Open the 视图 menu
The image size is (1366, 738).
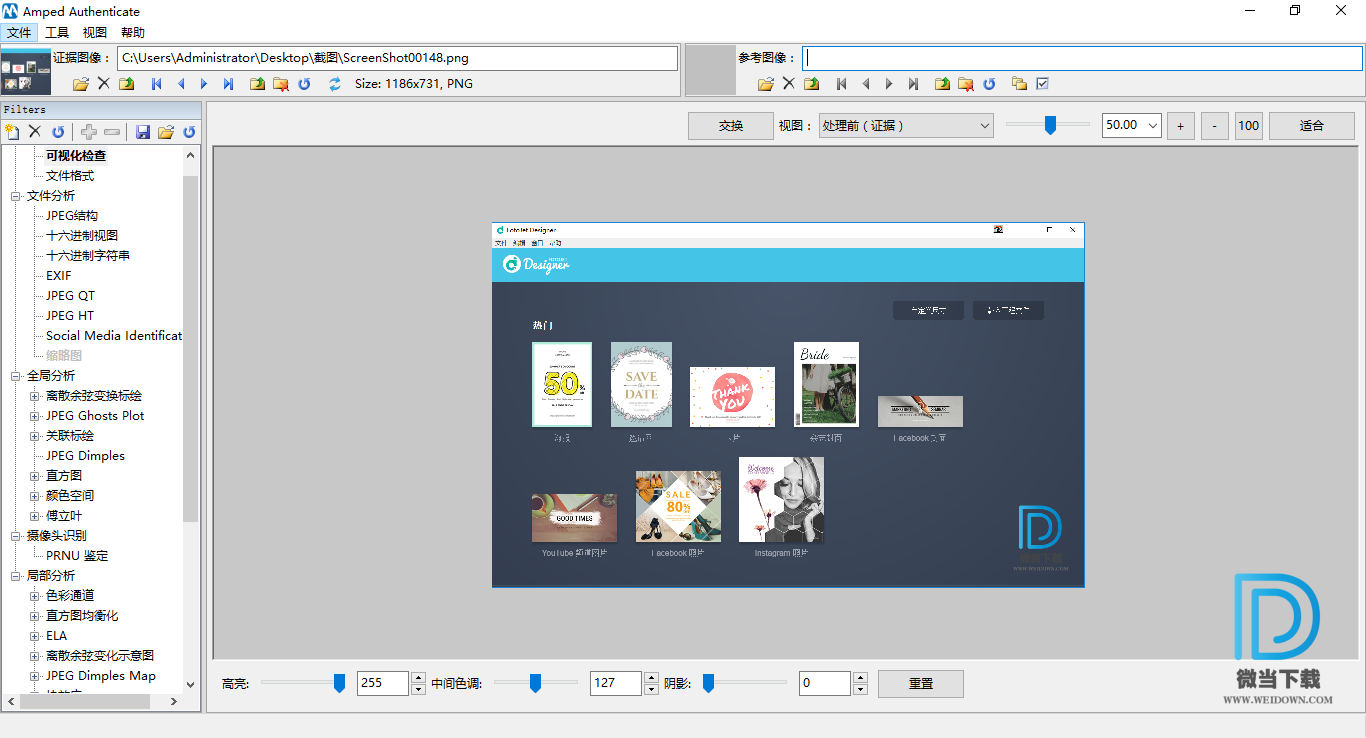pyautogui.click(x=95, y=33)
